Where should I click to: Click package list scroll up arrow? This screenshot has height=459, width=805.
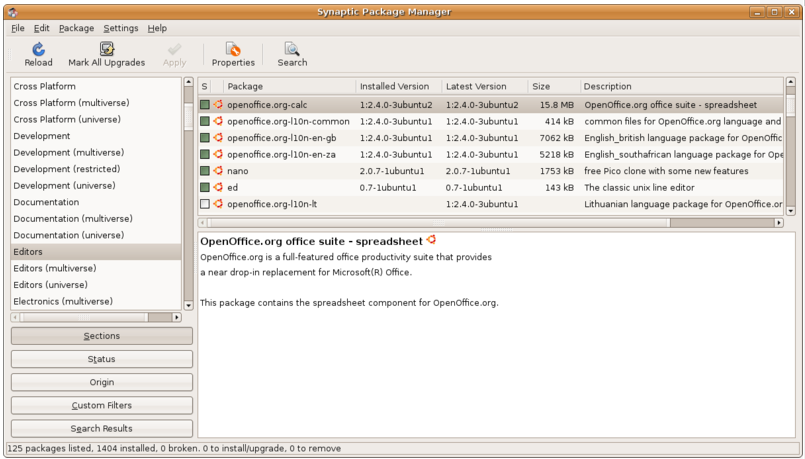pyautogui.click(x=791, y=82)
